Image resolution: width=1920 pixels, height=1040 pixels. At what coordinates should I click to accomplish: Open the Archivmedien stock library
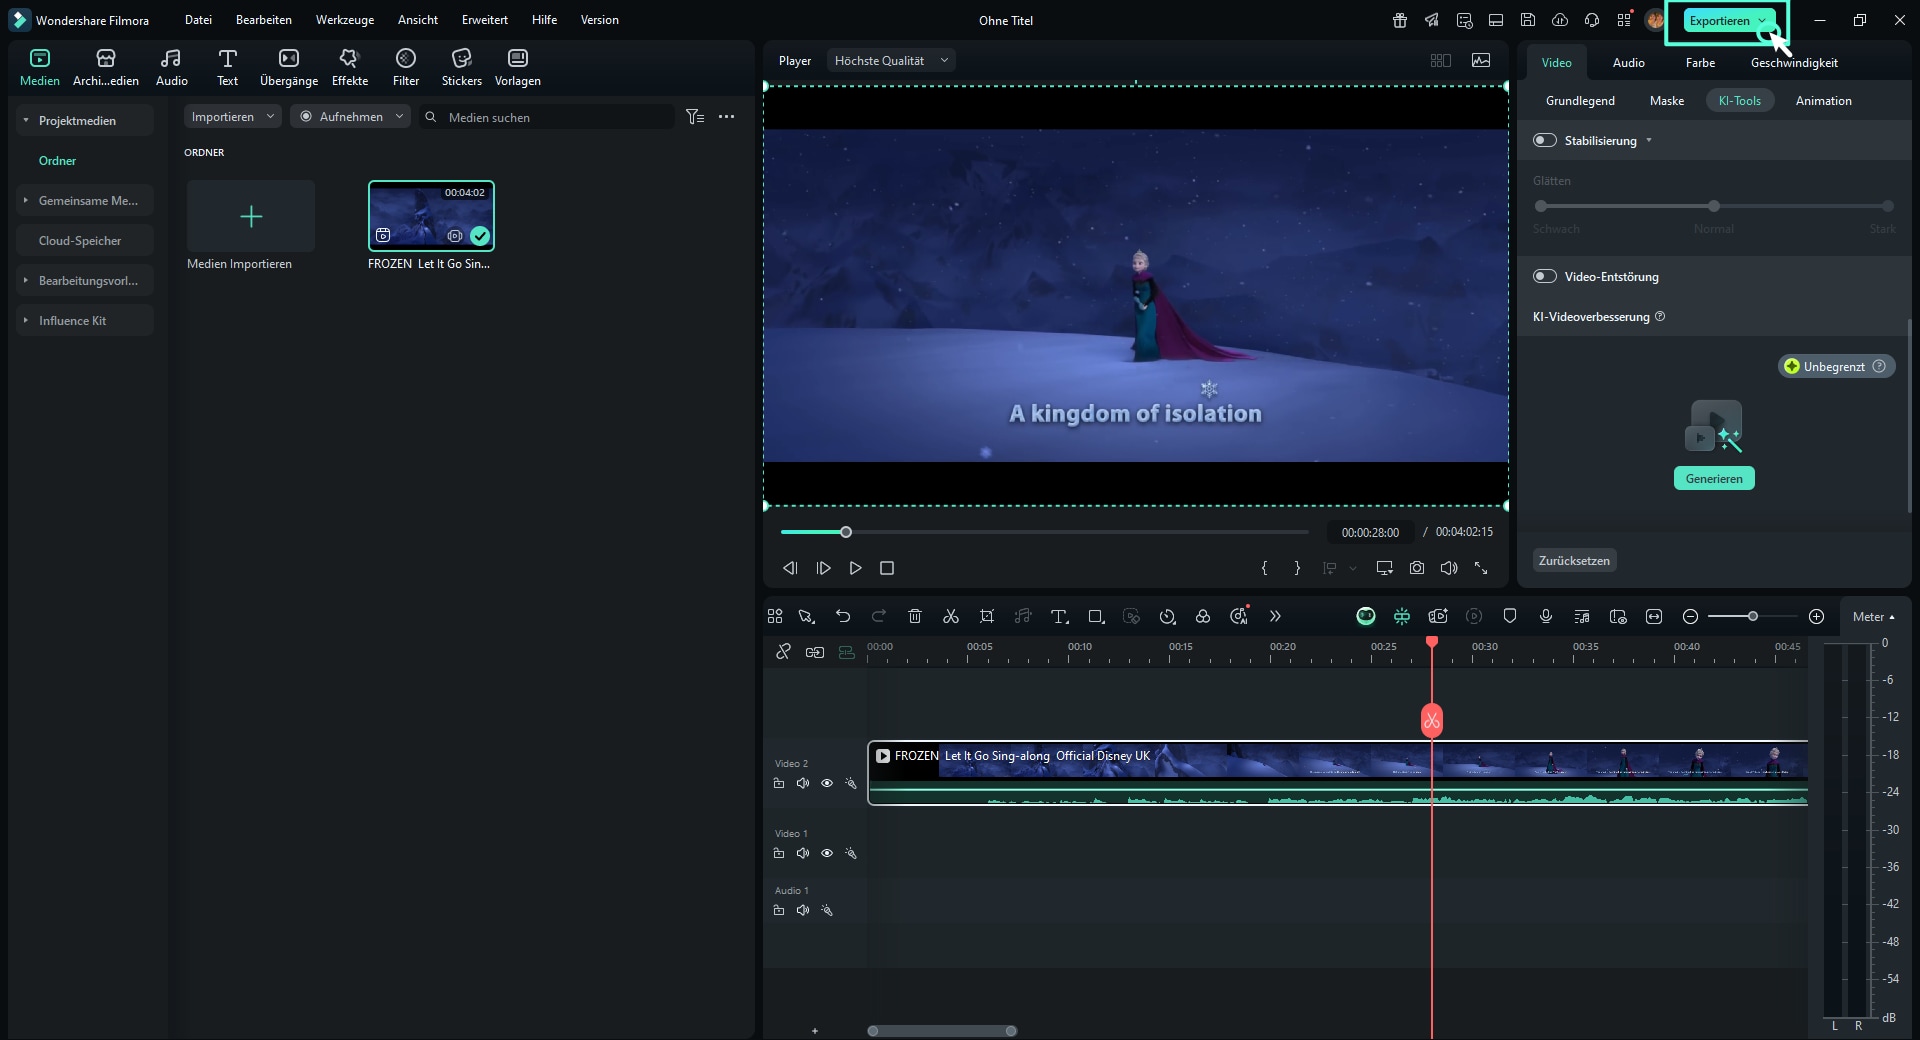coord(106,67)
